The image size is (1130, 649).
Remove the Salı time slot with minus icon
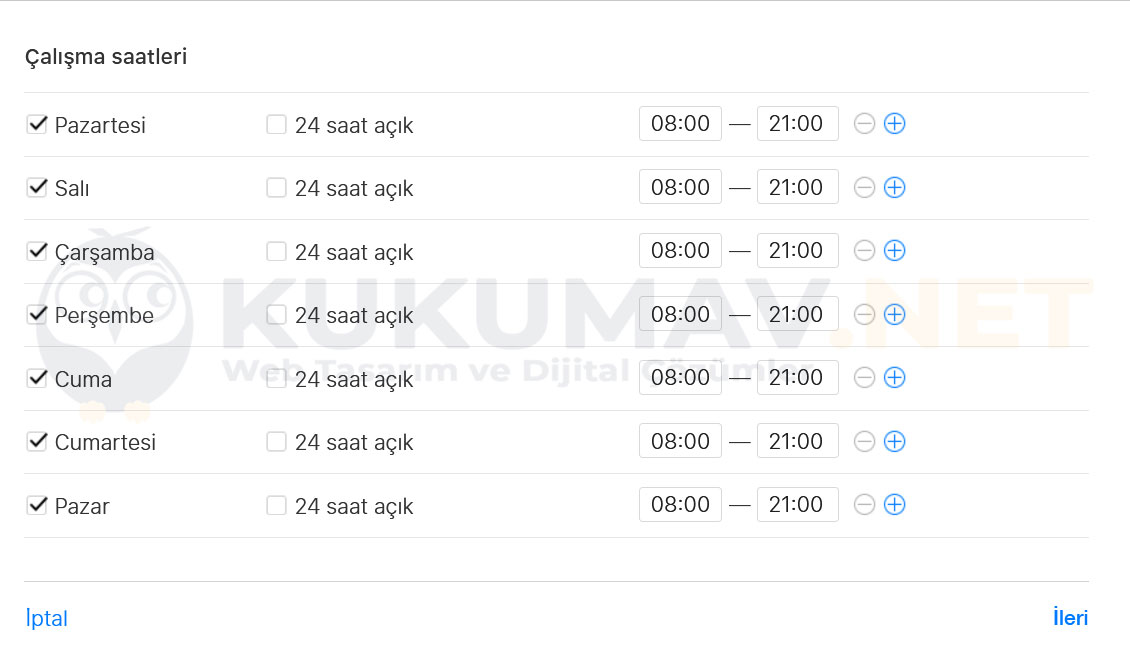[x=864, y=187]
